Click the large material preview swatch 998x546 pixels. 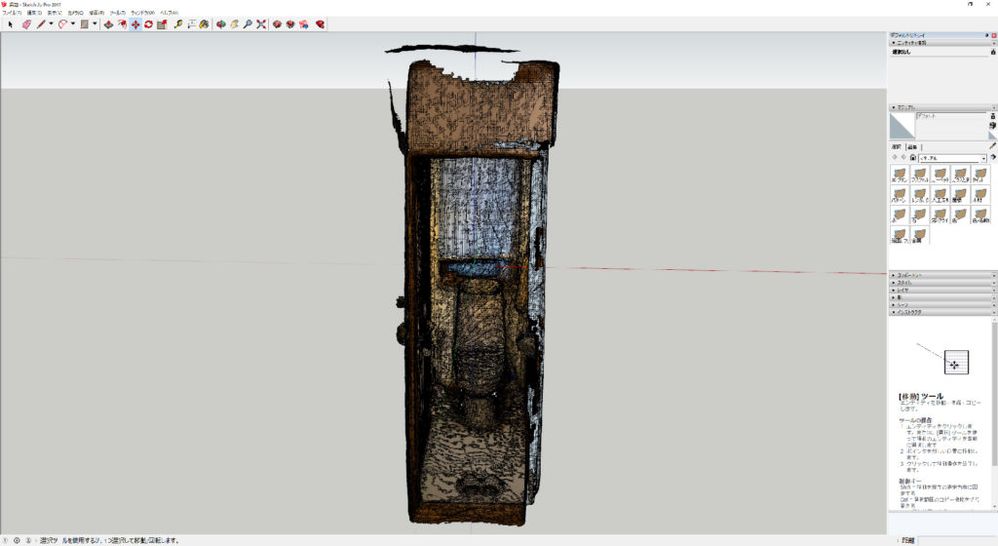click(902, 126)
